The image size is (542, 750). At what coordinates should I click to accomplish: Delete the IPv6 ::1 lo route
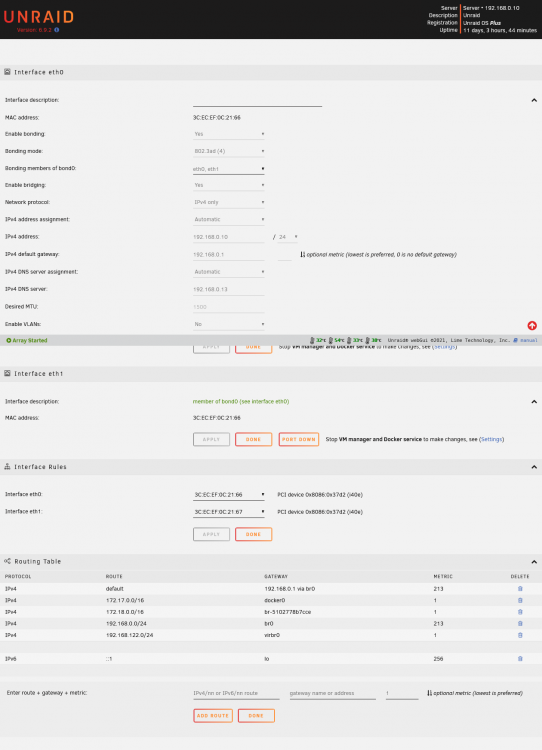pos(520,659)
